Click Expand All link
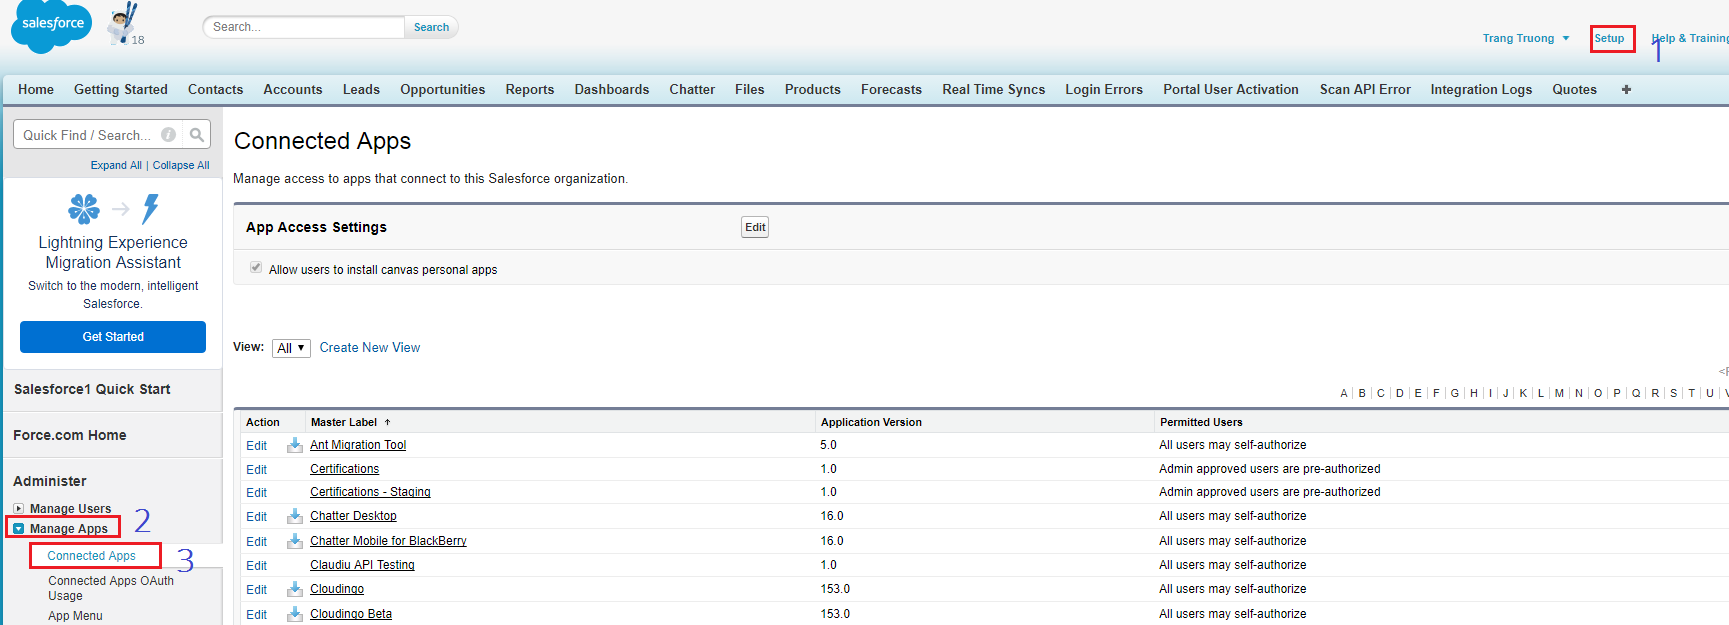 click(x=116, y=165)
